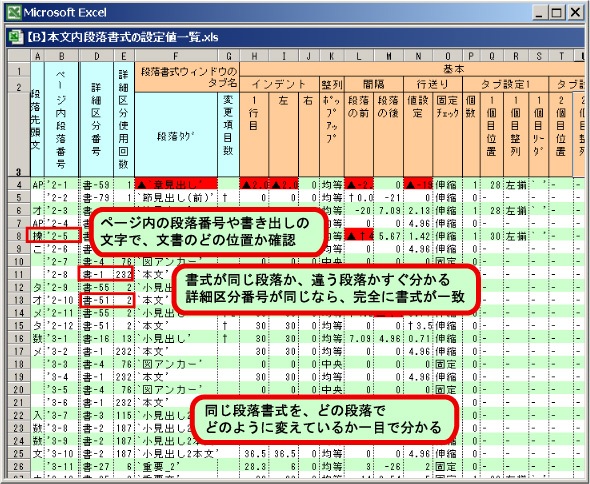Select column F header
This screenshot has height=484, width=590.
pyautogui.click(x=176, y=56)
